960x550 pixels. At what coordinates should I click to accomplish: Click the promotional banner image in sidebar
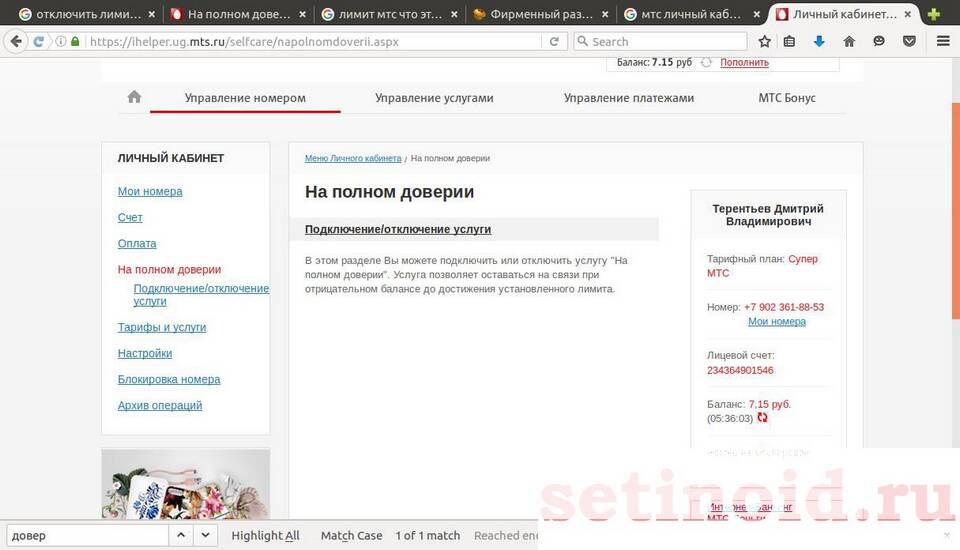tap(186, 484)
